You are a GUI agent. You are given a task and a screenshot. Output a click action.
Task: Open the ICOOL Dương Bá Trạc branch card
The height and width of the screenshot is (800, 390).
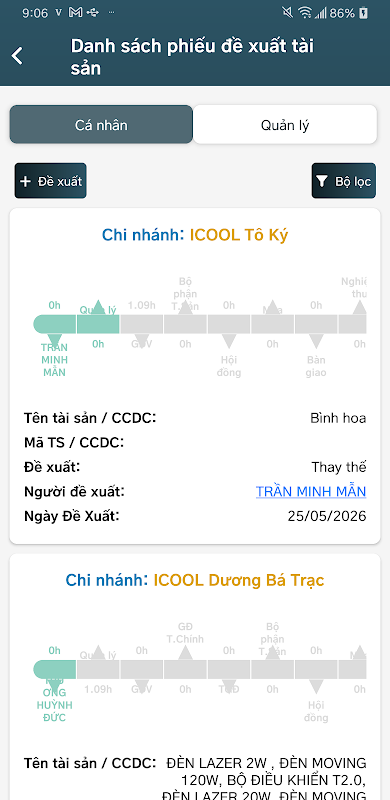[x=195, y=580]
